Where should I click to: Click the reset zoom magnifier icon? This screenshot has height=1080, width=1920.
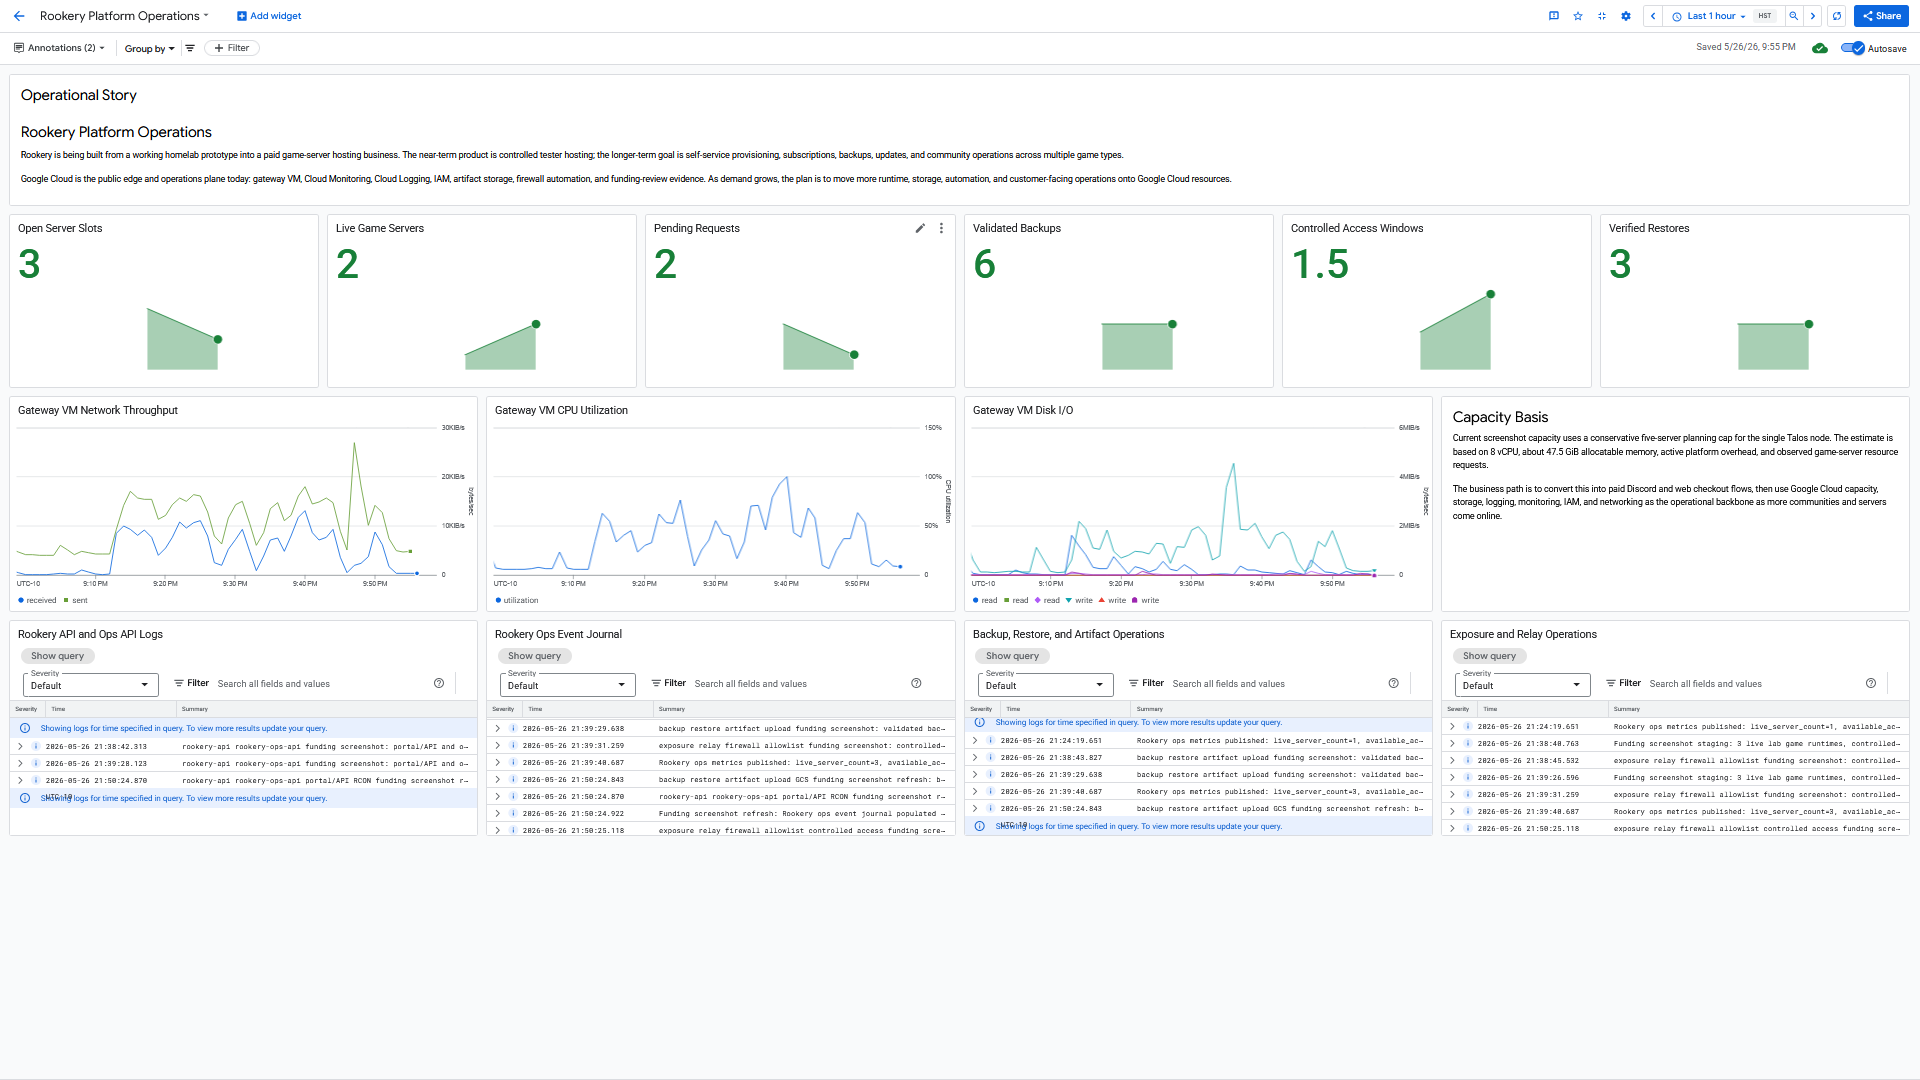click(1794, 16)
